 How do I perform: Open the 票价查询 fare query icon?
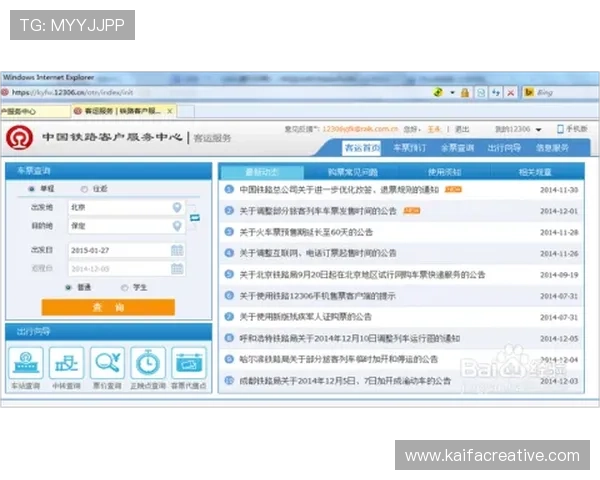(108, 362)
